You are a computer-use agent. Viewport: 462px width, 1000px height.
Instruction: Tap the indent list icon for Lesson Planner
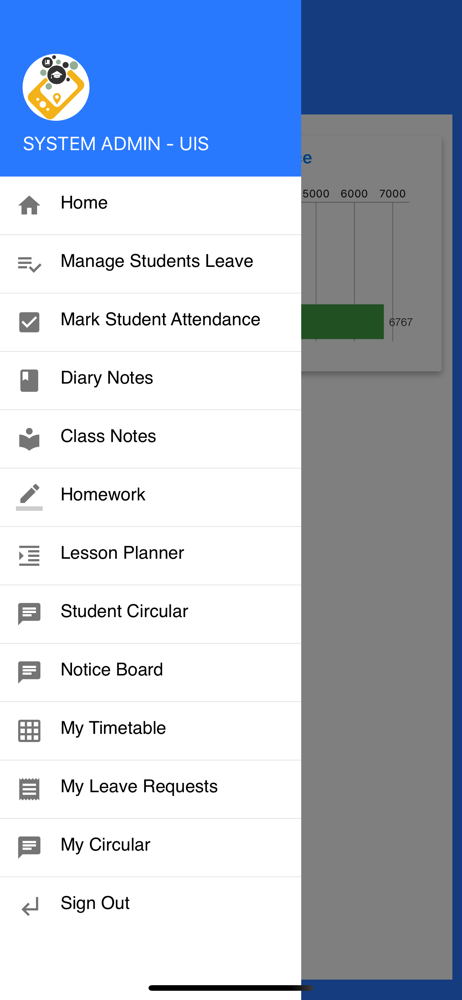point(29,556)
